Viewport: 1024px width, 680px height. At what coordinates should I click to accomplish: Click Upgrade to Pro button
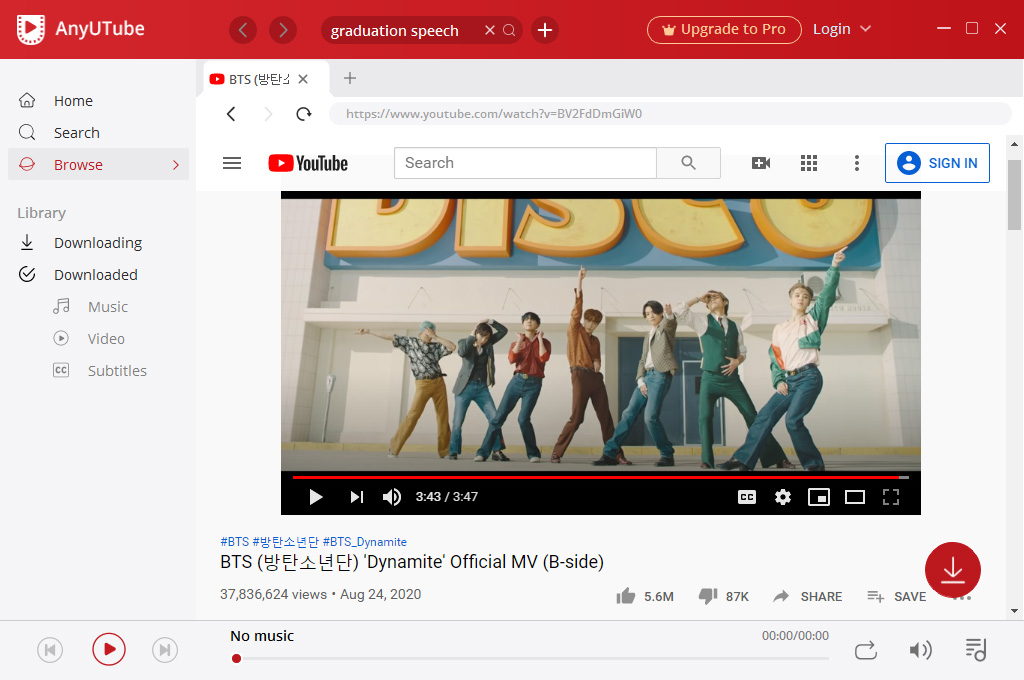724,29
